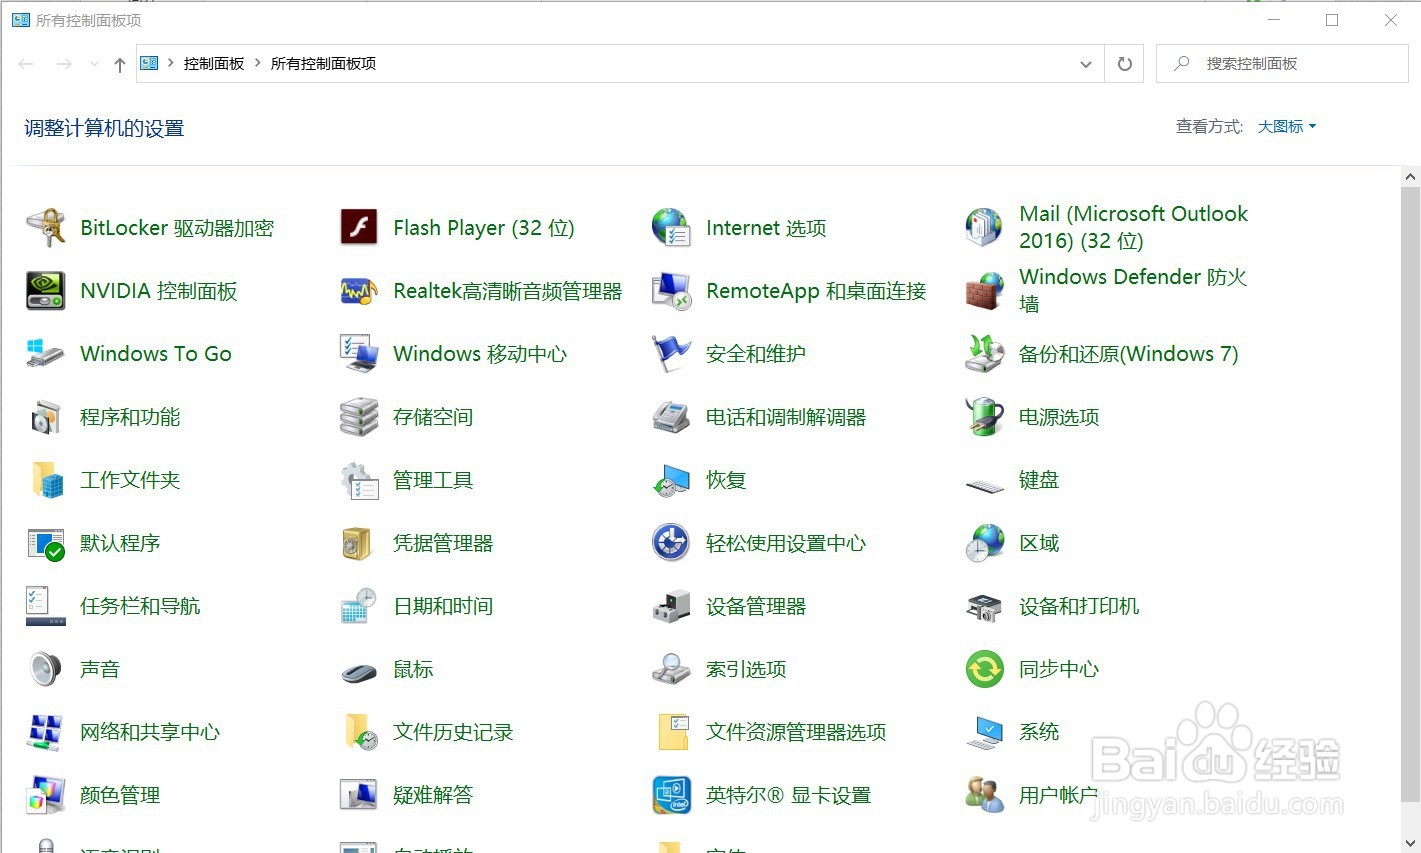Click the vertical scrollbar thumb

point(1410,494)
